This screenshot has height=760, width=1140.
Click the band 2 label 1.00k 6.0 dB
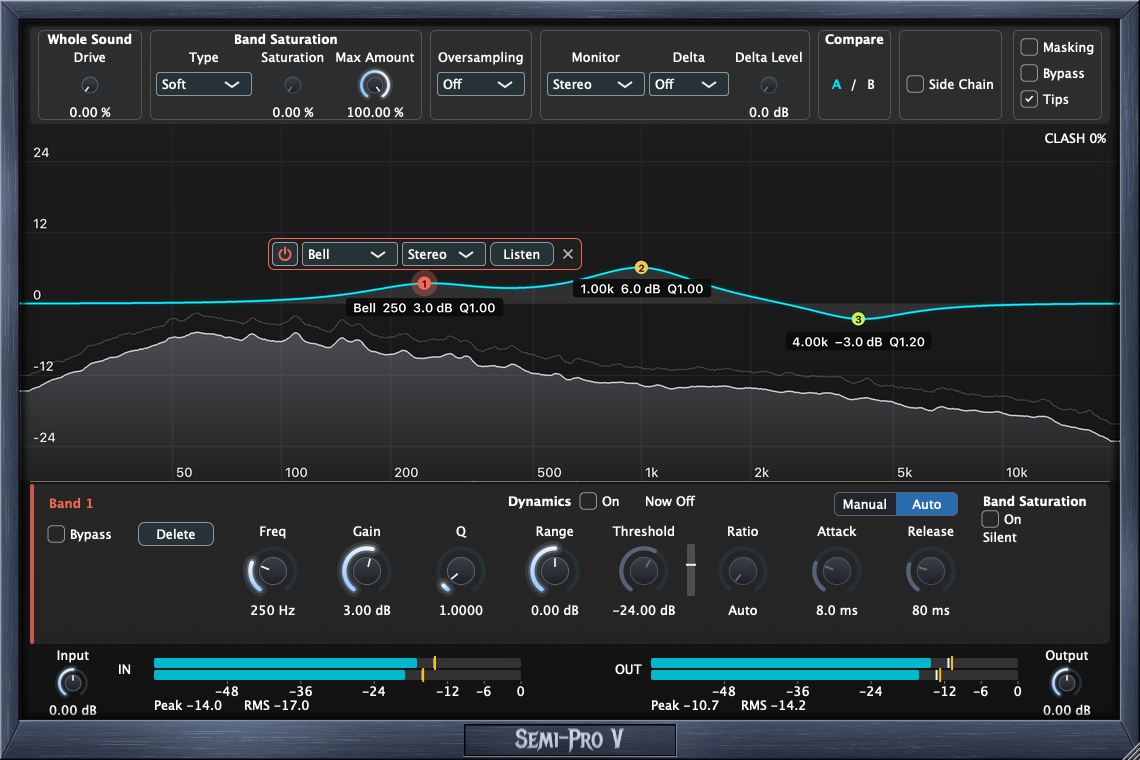[641, 289]
